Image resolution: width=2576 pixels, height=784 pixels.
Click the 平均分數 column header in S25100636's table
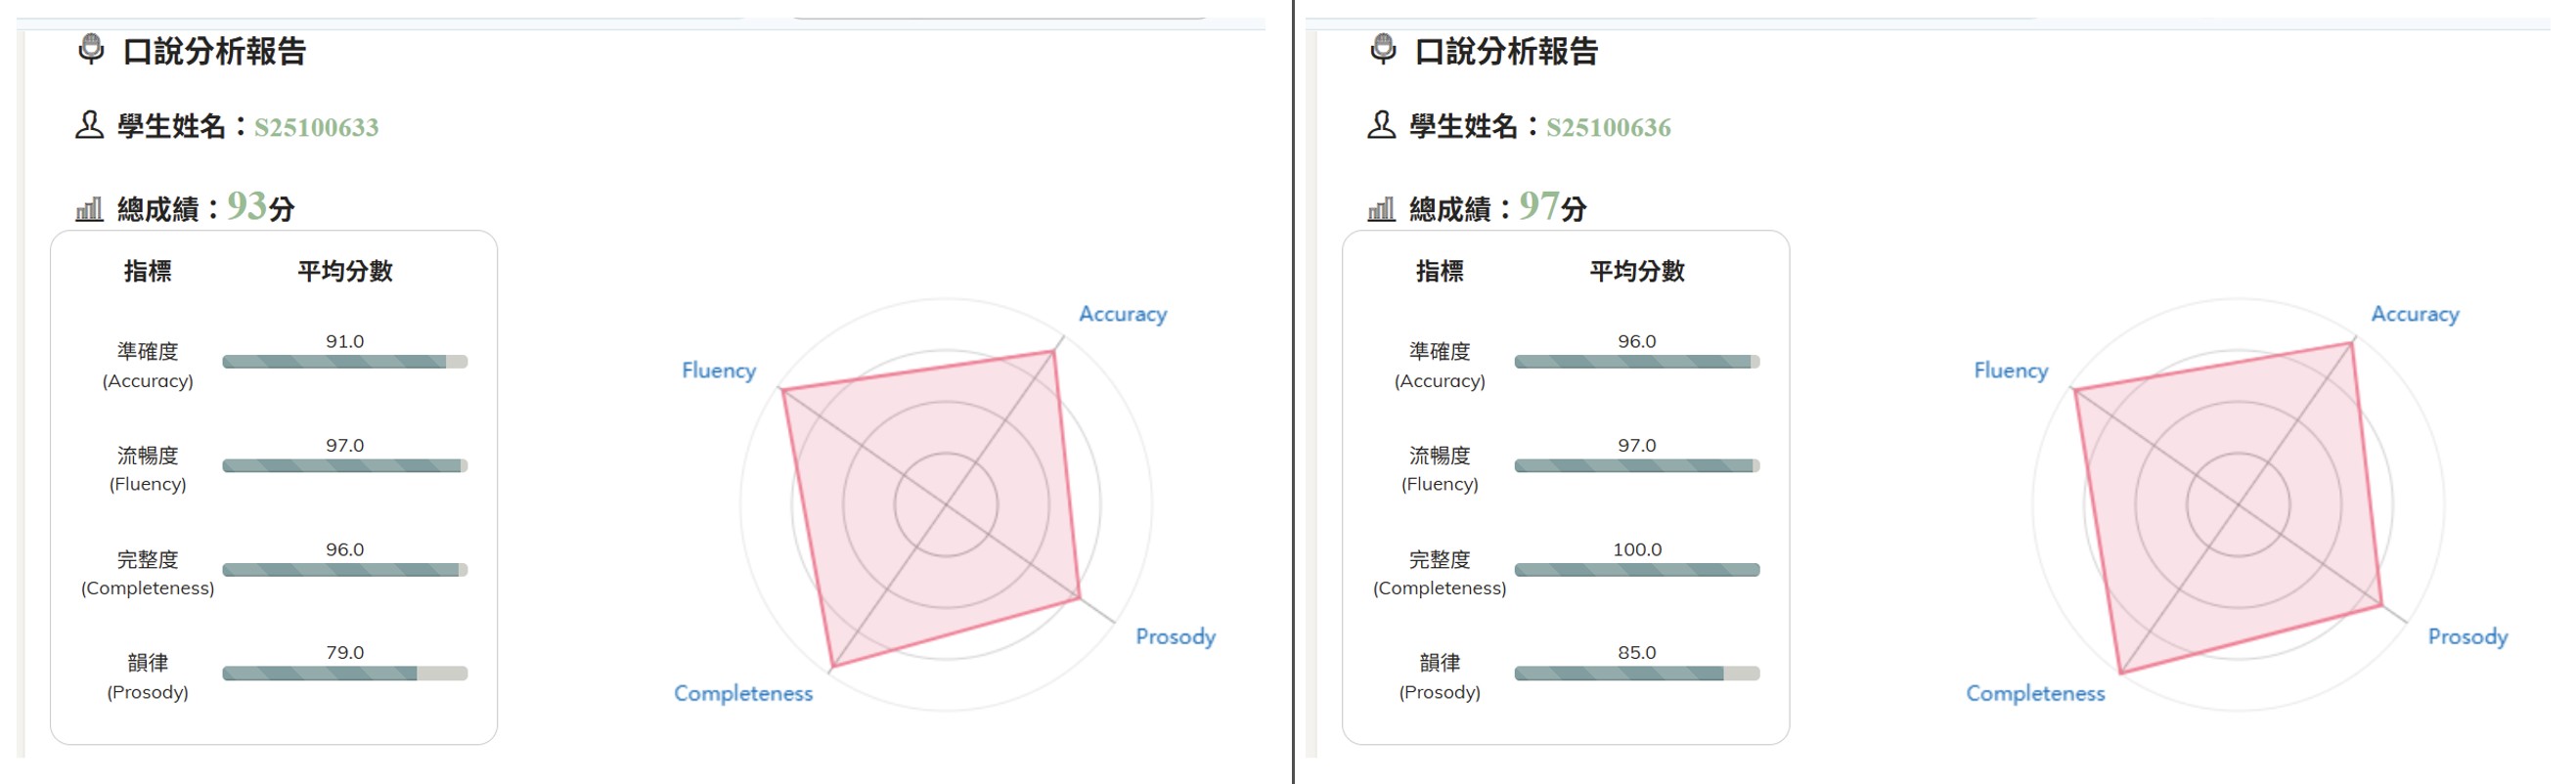(x=1636, y=271)
